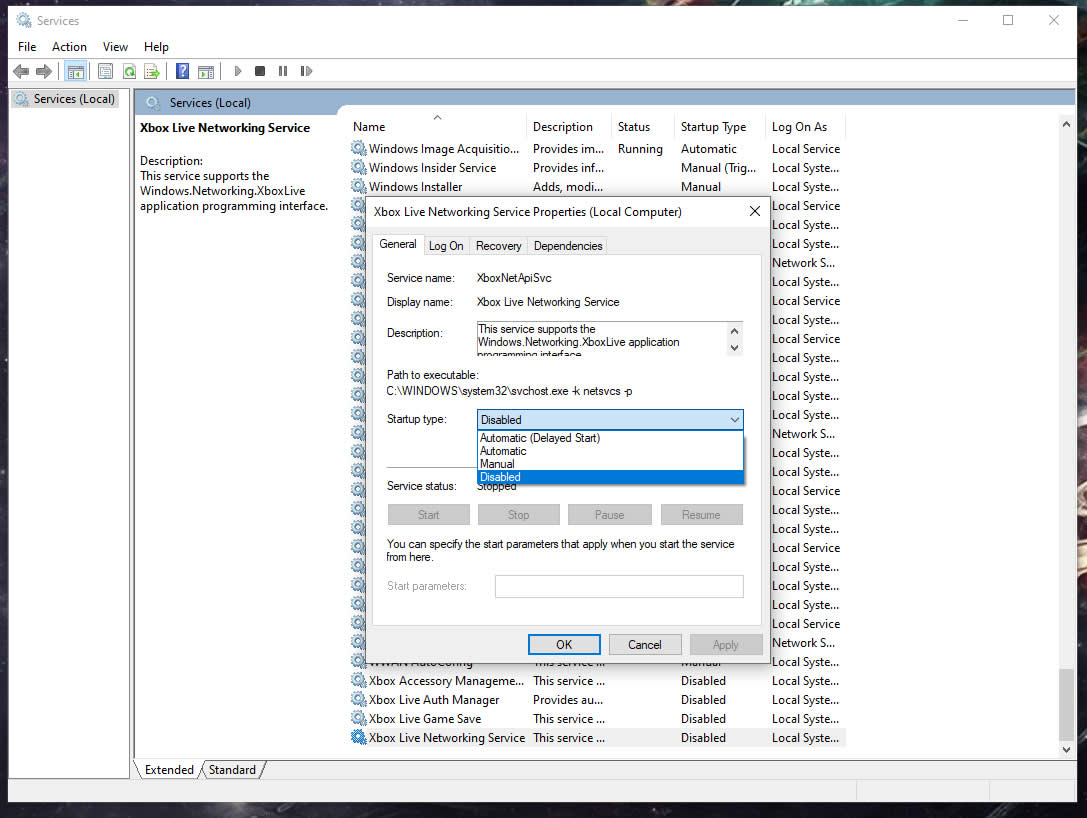This screenshot has height=818, width=1087.
Task: Click Cancel in properties dialog
Action: coord(645,645)
